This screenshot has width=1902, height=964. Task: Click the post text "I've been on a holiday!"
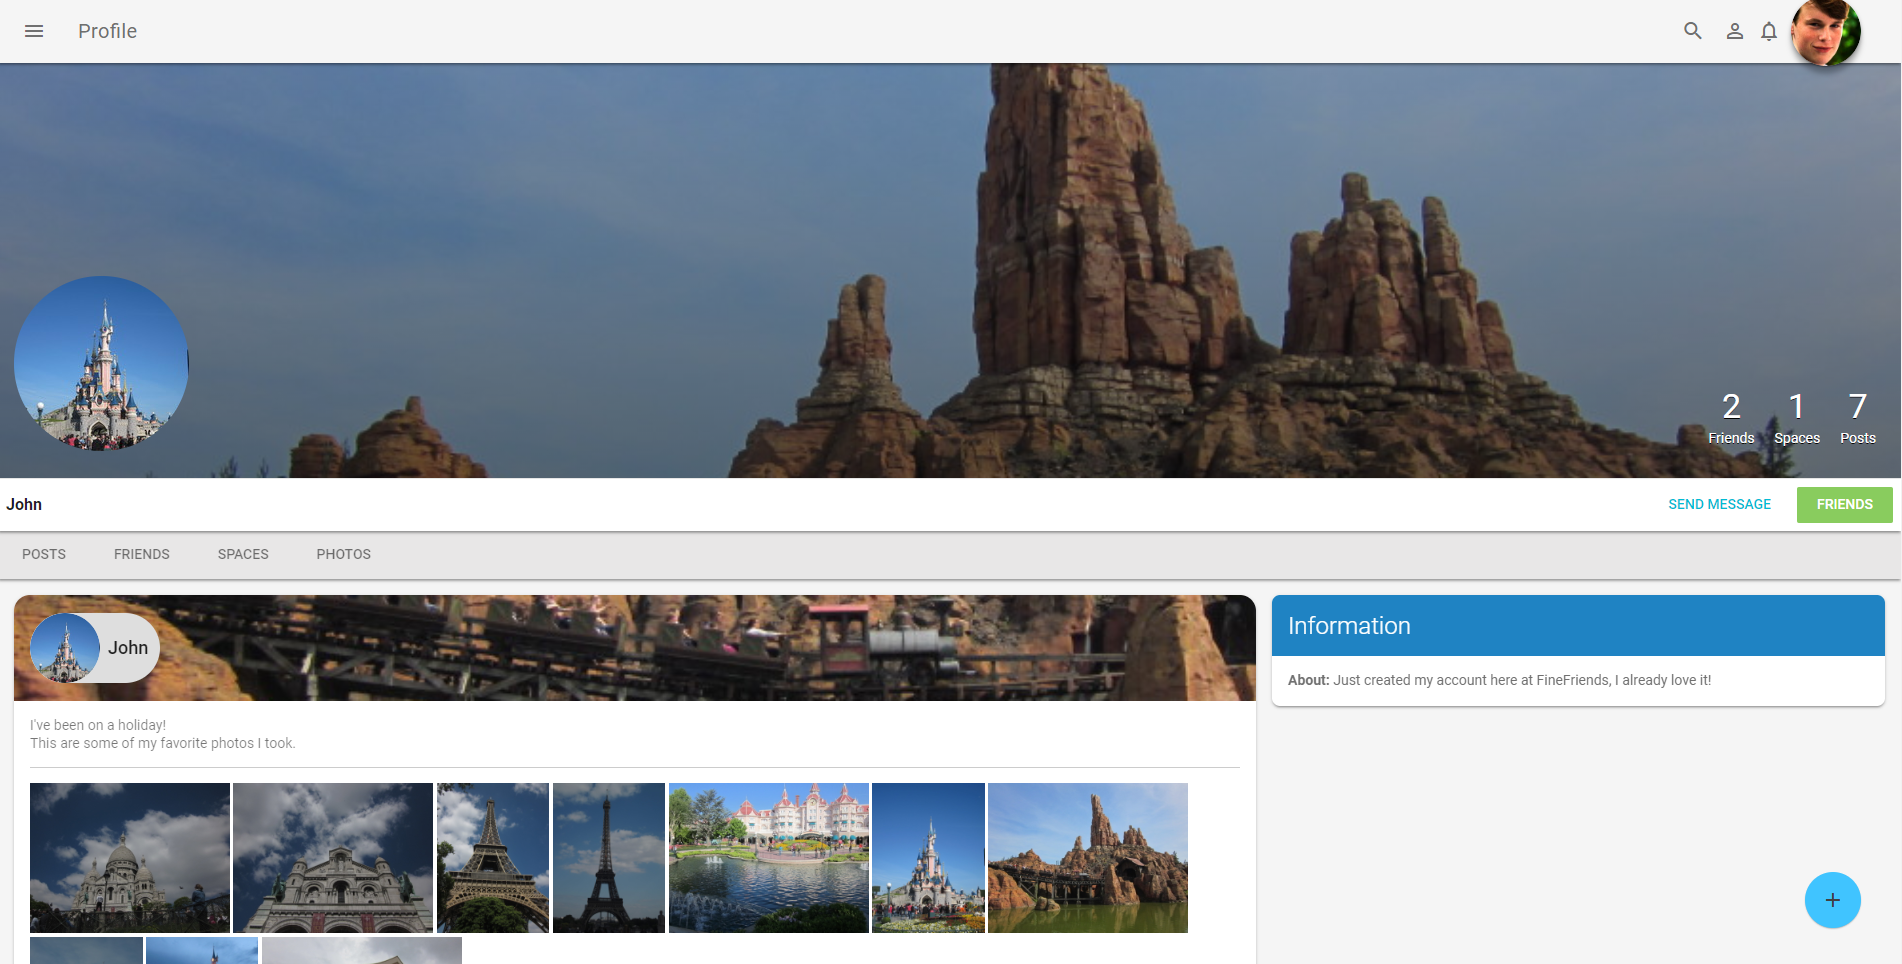coord(98,725)
